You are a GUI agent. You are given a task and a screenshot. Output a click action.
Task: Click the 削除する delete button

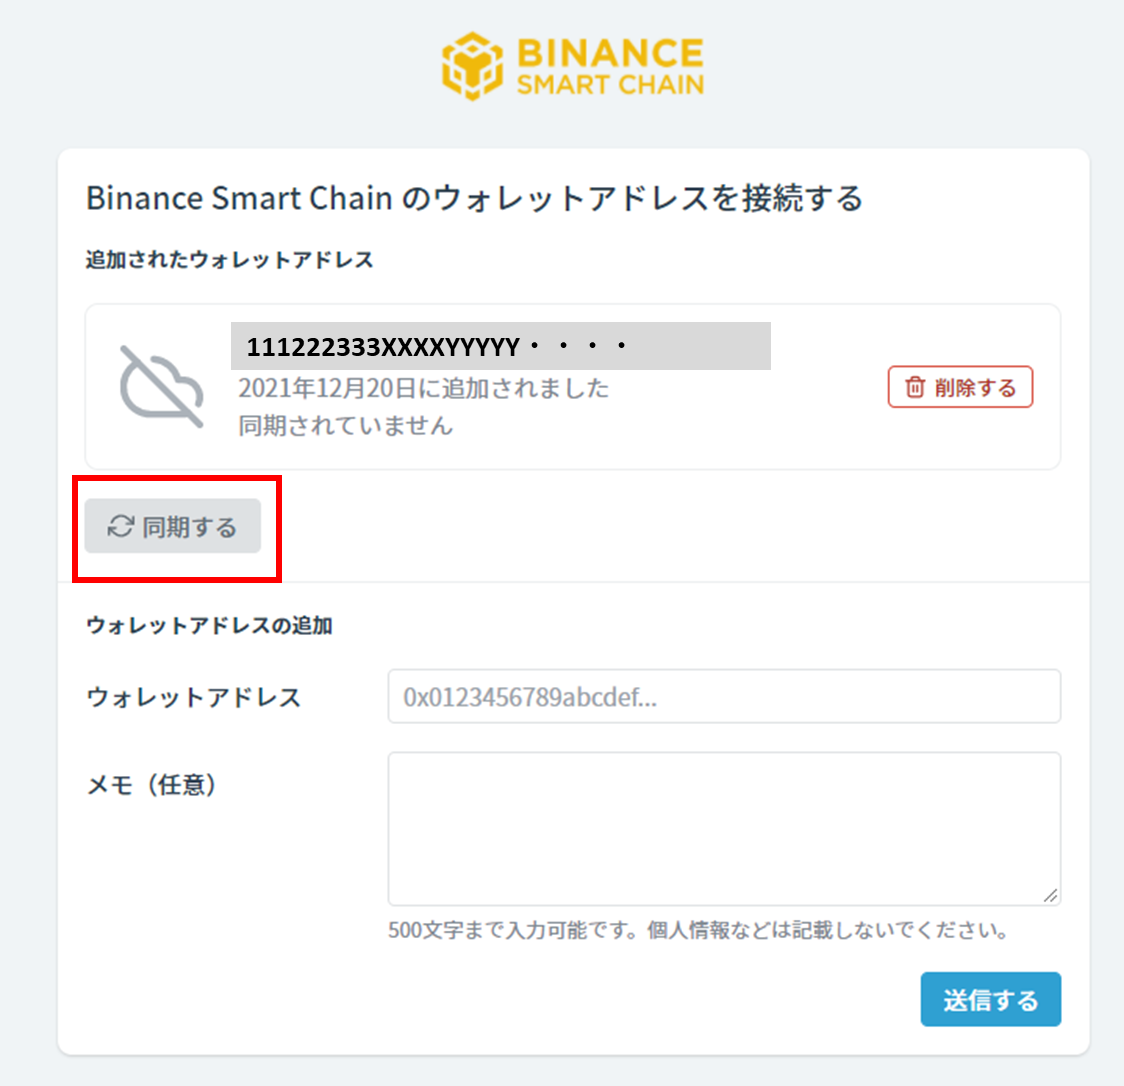(x=961, y=387)
